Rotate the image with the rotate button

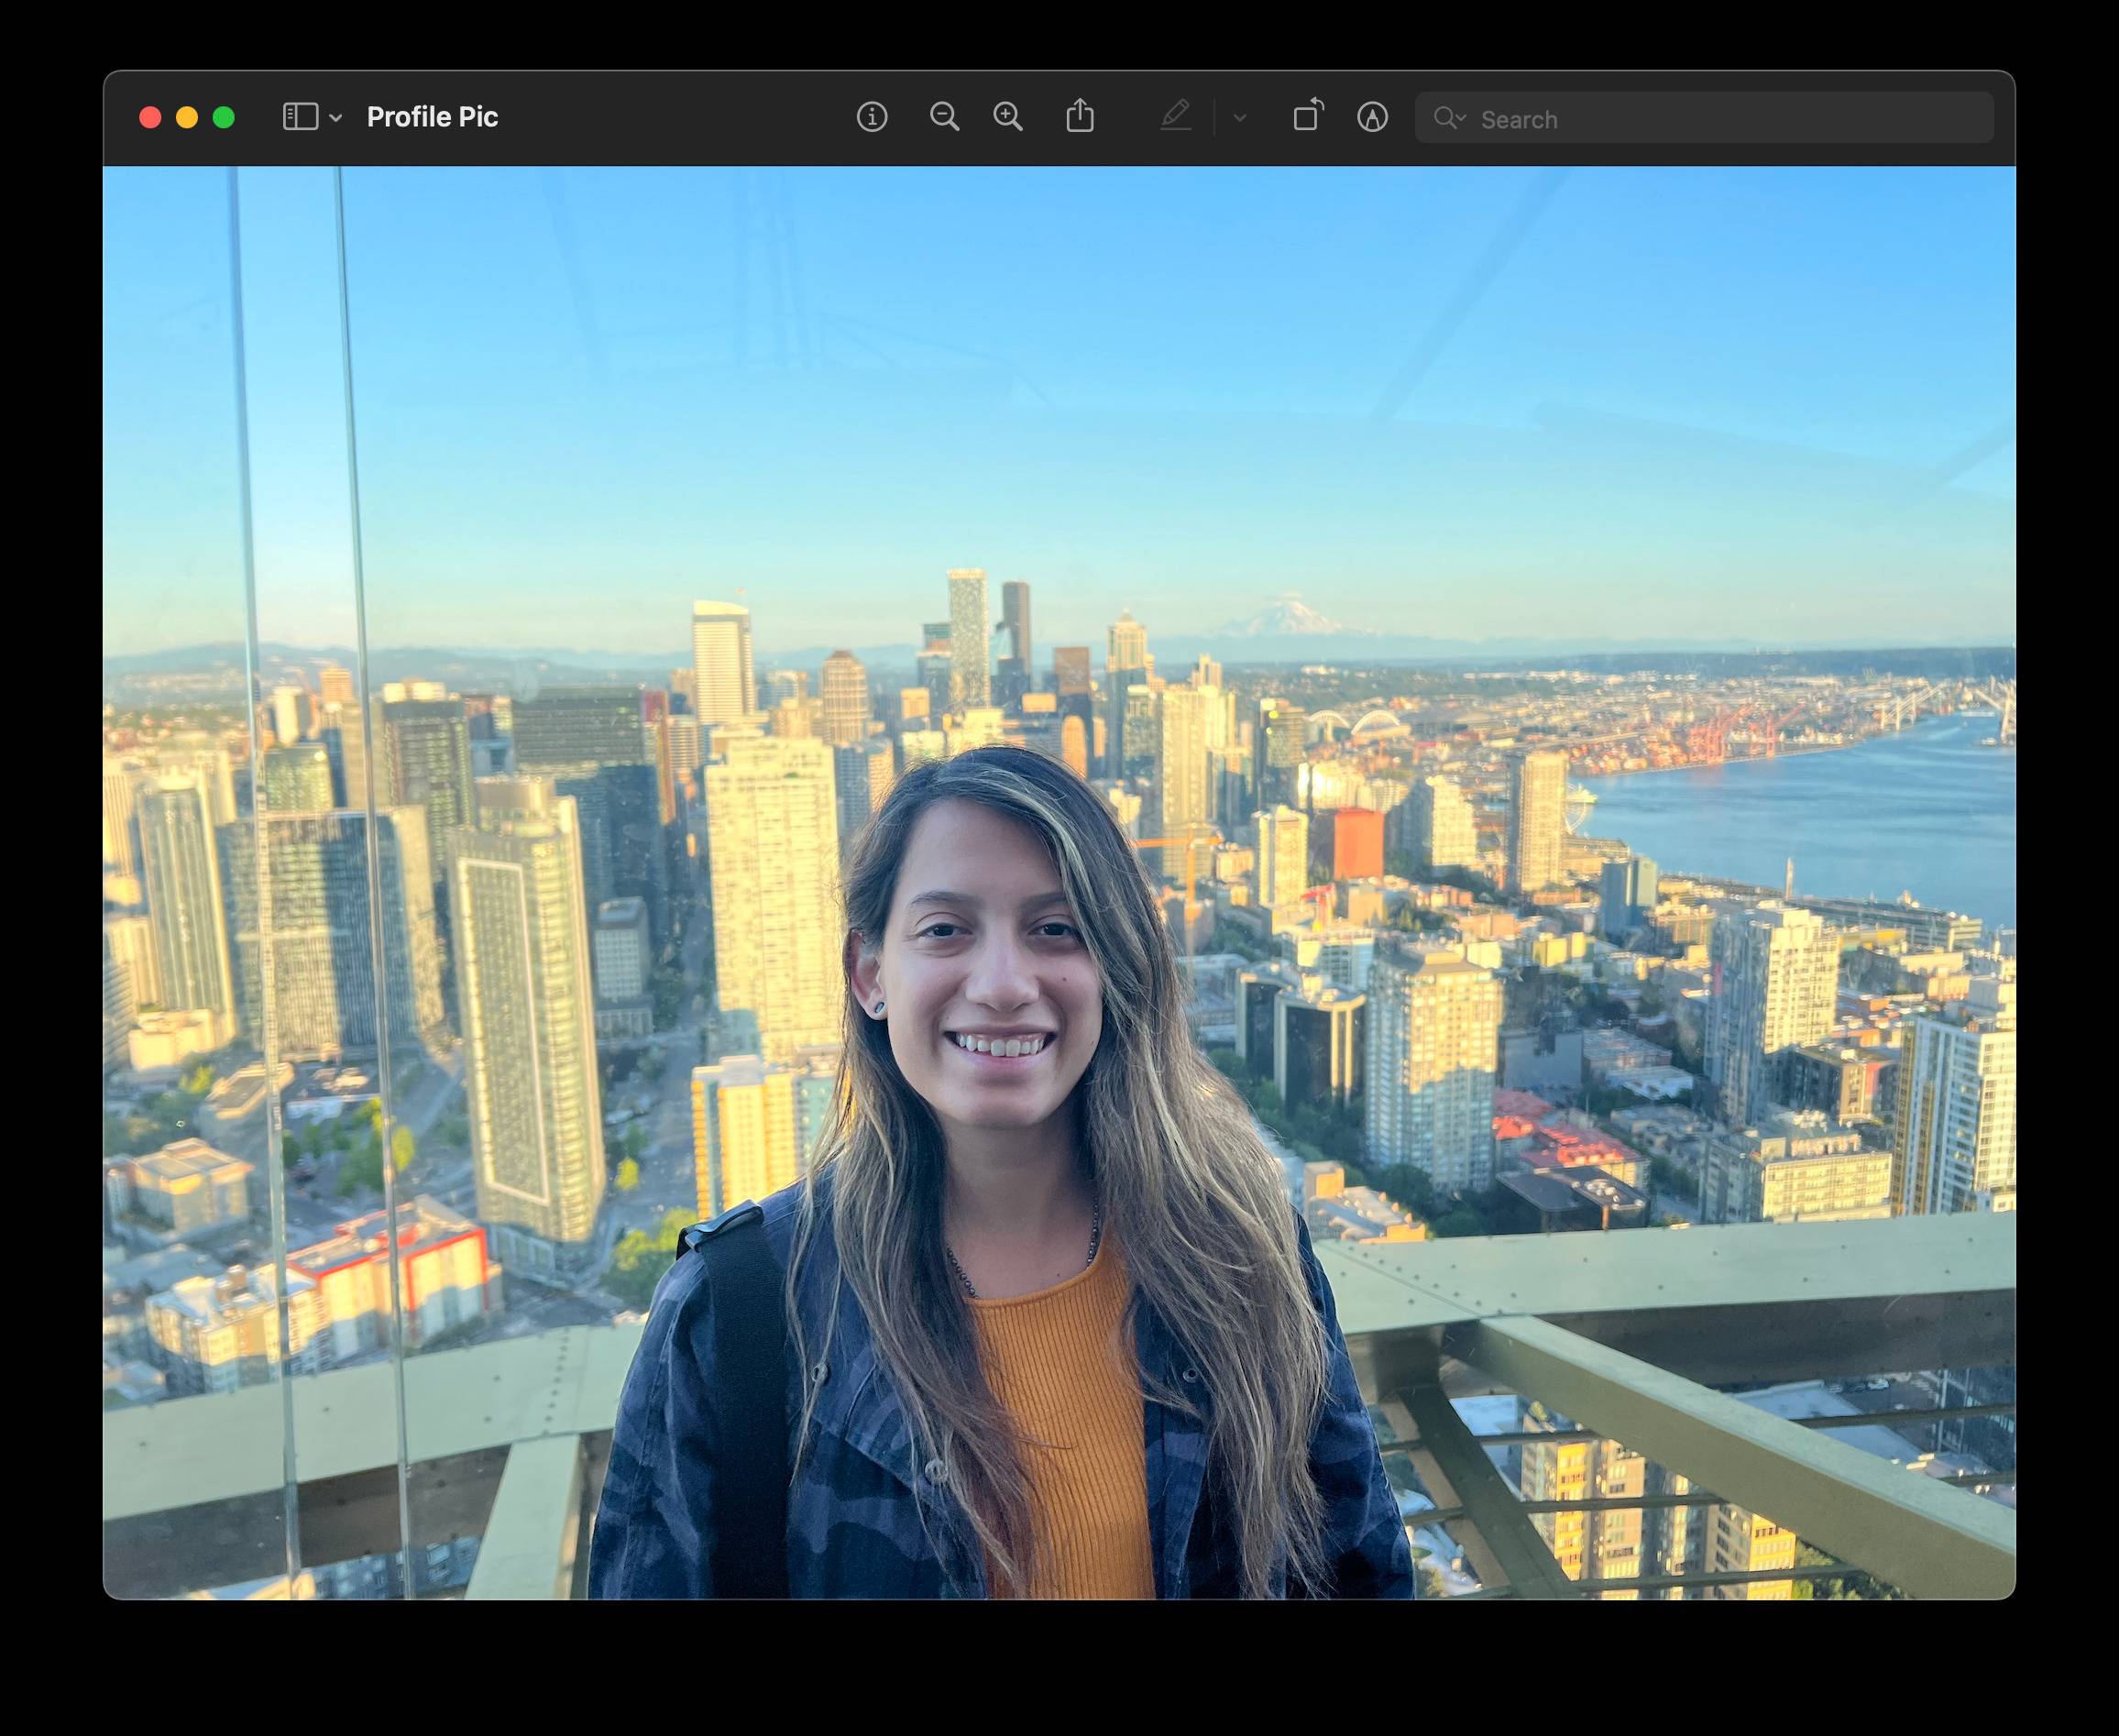tap(1308, 116)
